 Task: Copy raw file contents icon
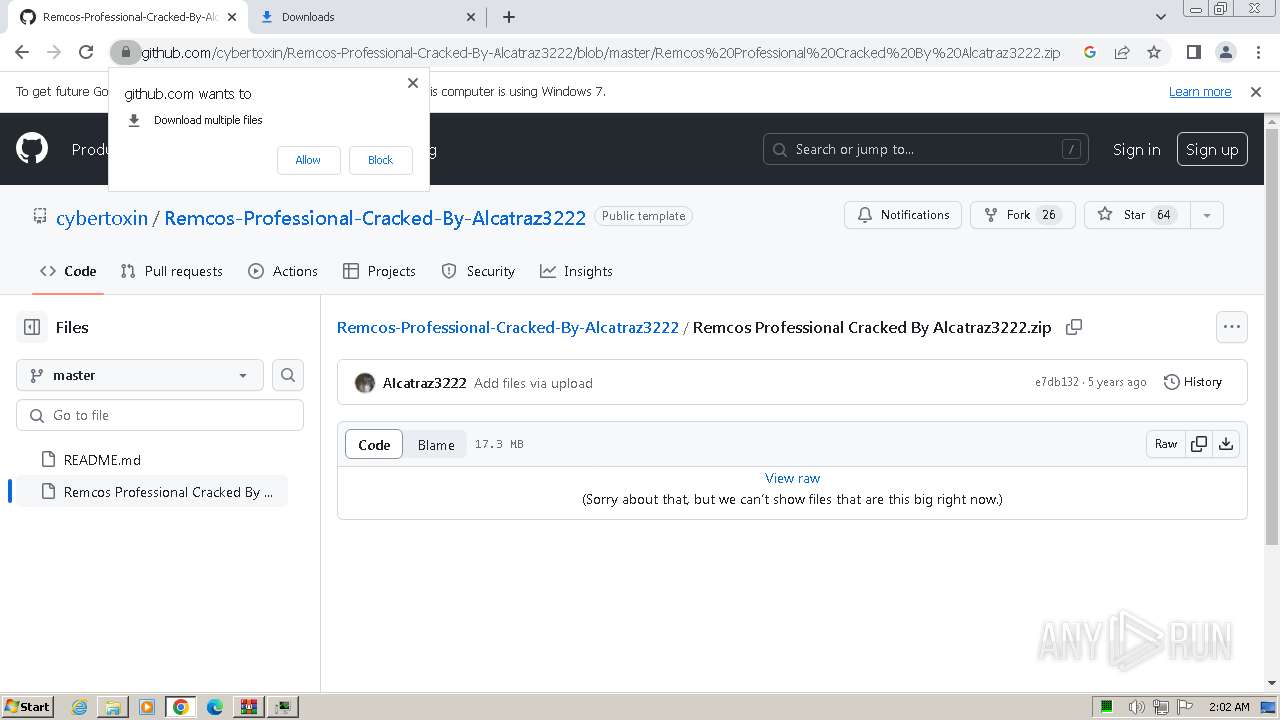click(1199, 444)
